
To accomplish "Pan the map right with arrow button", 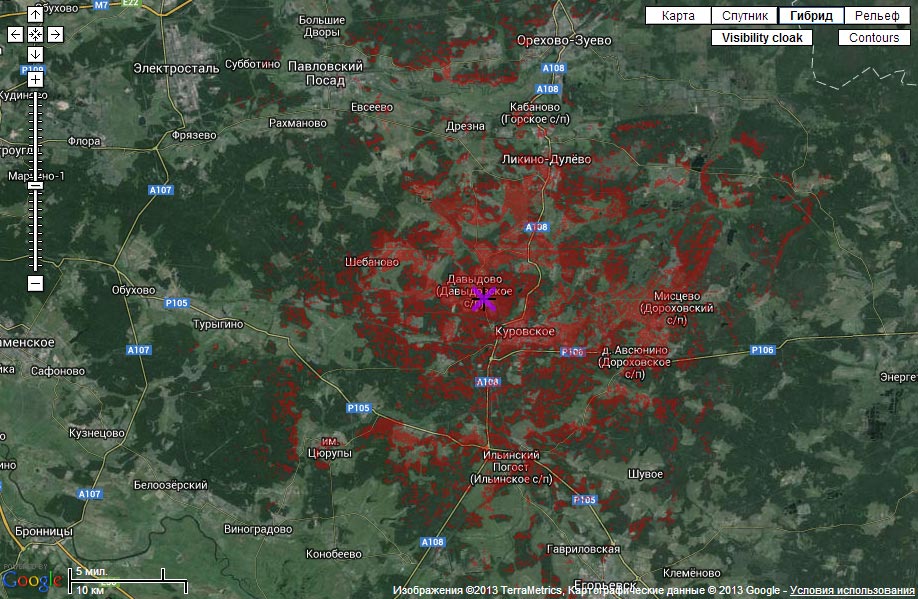I will click(55, 35).
